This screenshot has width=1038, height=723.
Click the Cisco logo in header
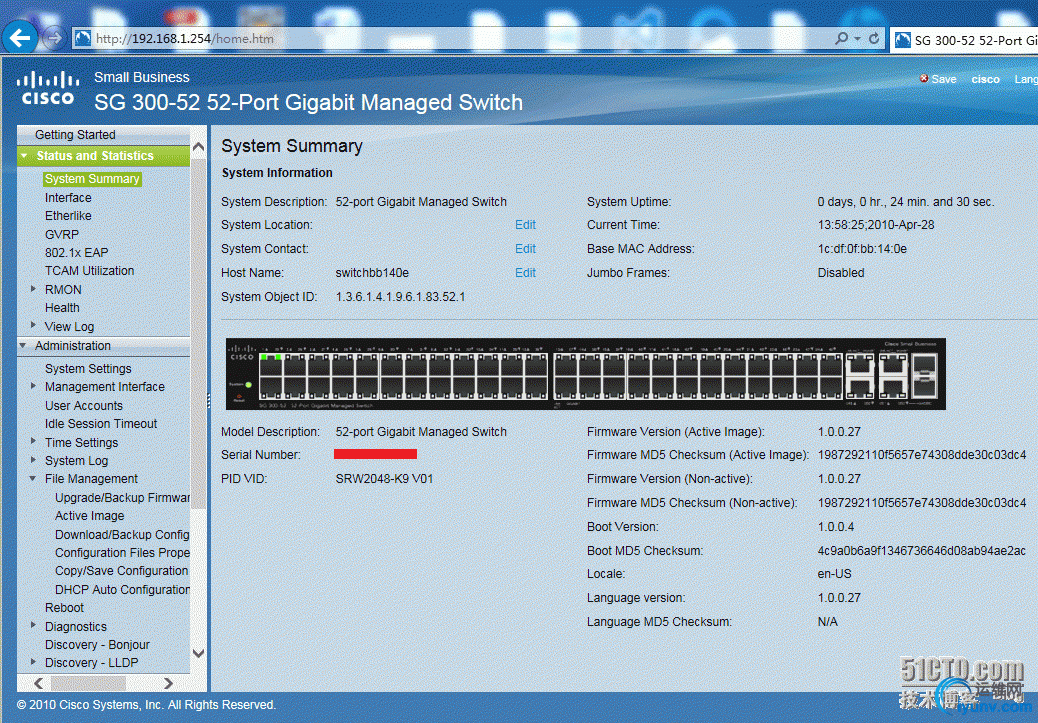point(48,89)
